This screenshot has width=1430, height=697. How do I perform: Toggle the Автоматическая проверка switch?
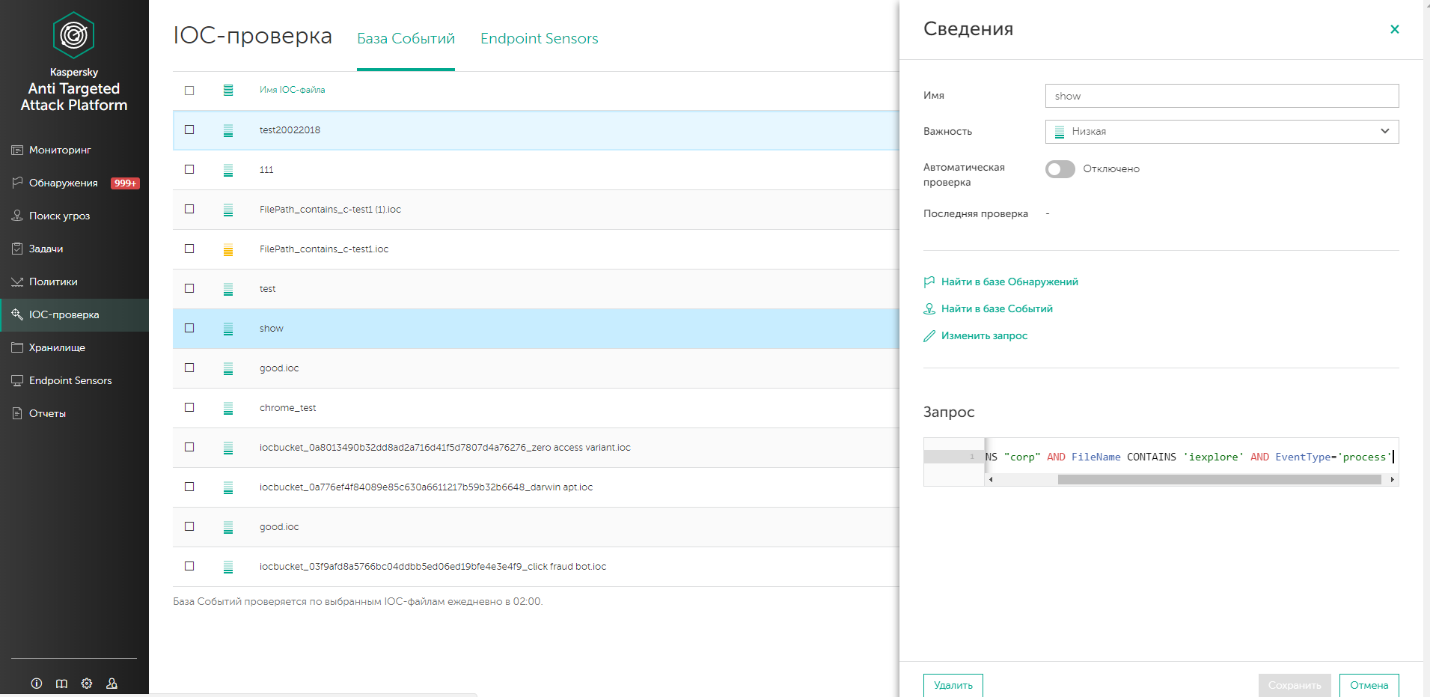pos(1060,169)
